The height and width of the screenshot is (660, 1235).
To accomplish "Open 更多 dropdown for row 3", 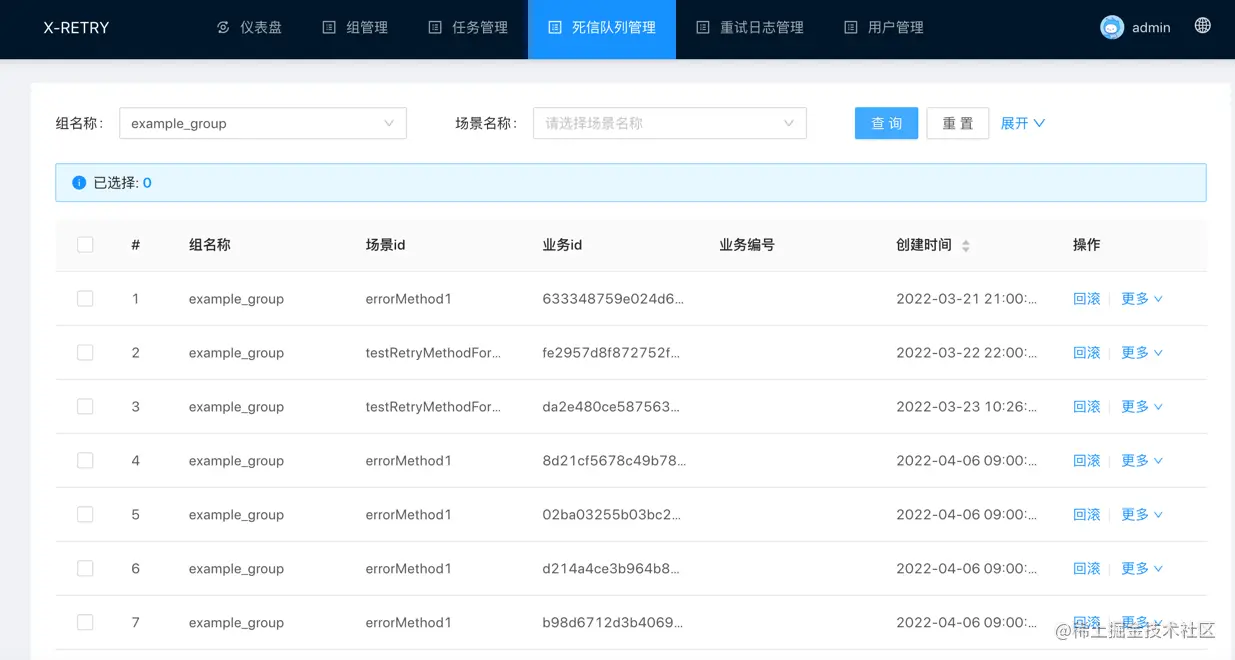I will [x=1142, y=407].
